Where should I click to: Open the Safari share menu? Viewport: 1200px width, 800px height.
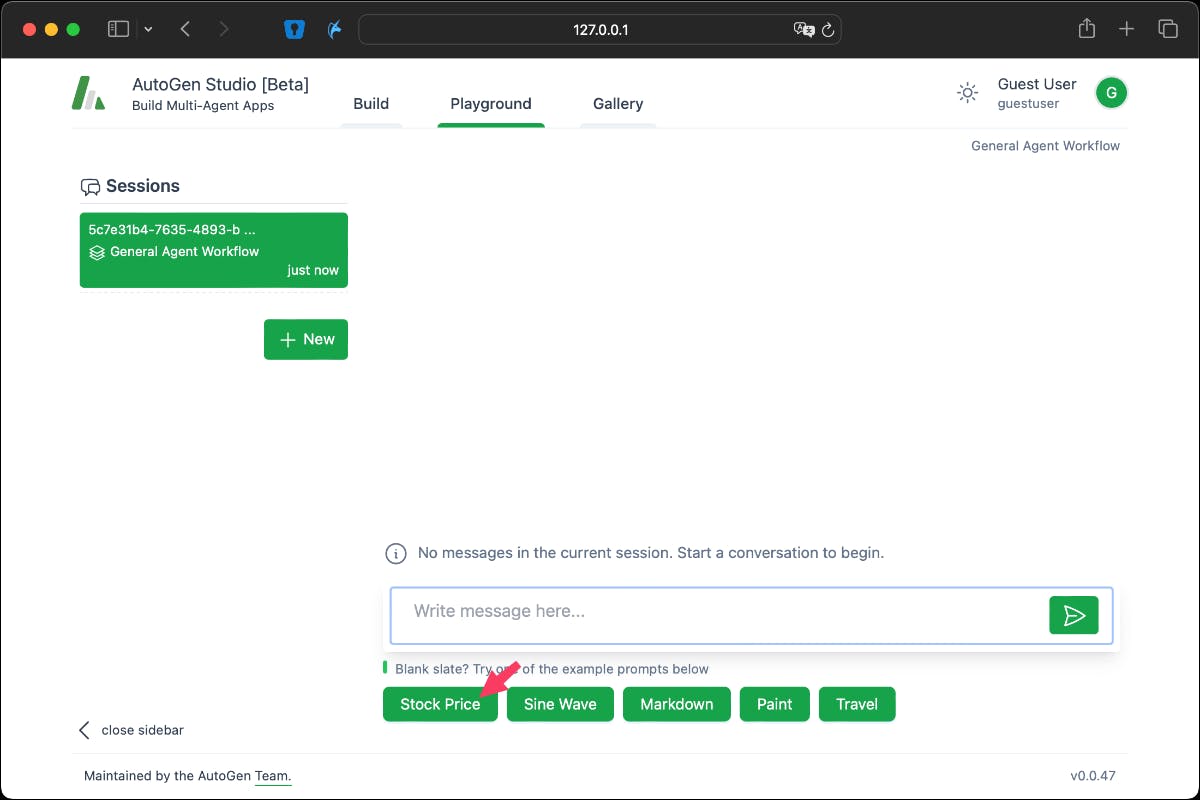pyautogui.click(x=1087, y=29)
